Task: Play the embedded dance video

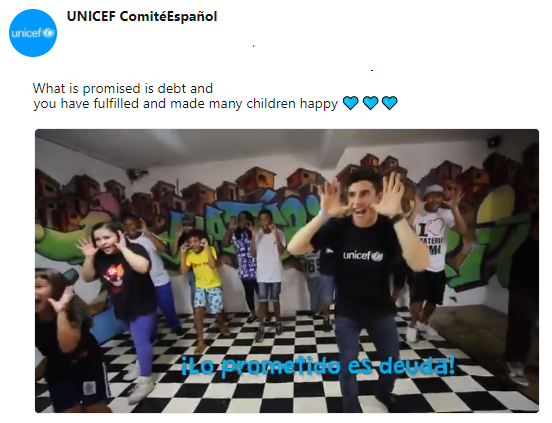Action: coord(287,271)
